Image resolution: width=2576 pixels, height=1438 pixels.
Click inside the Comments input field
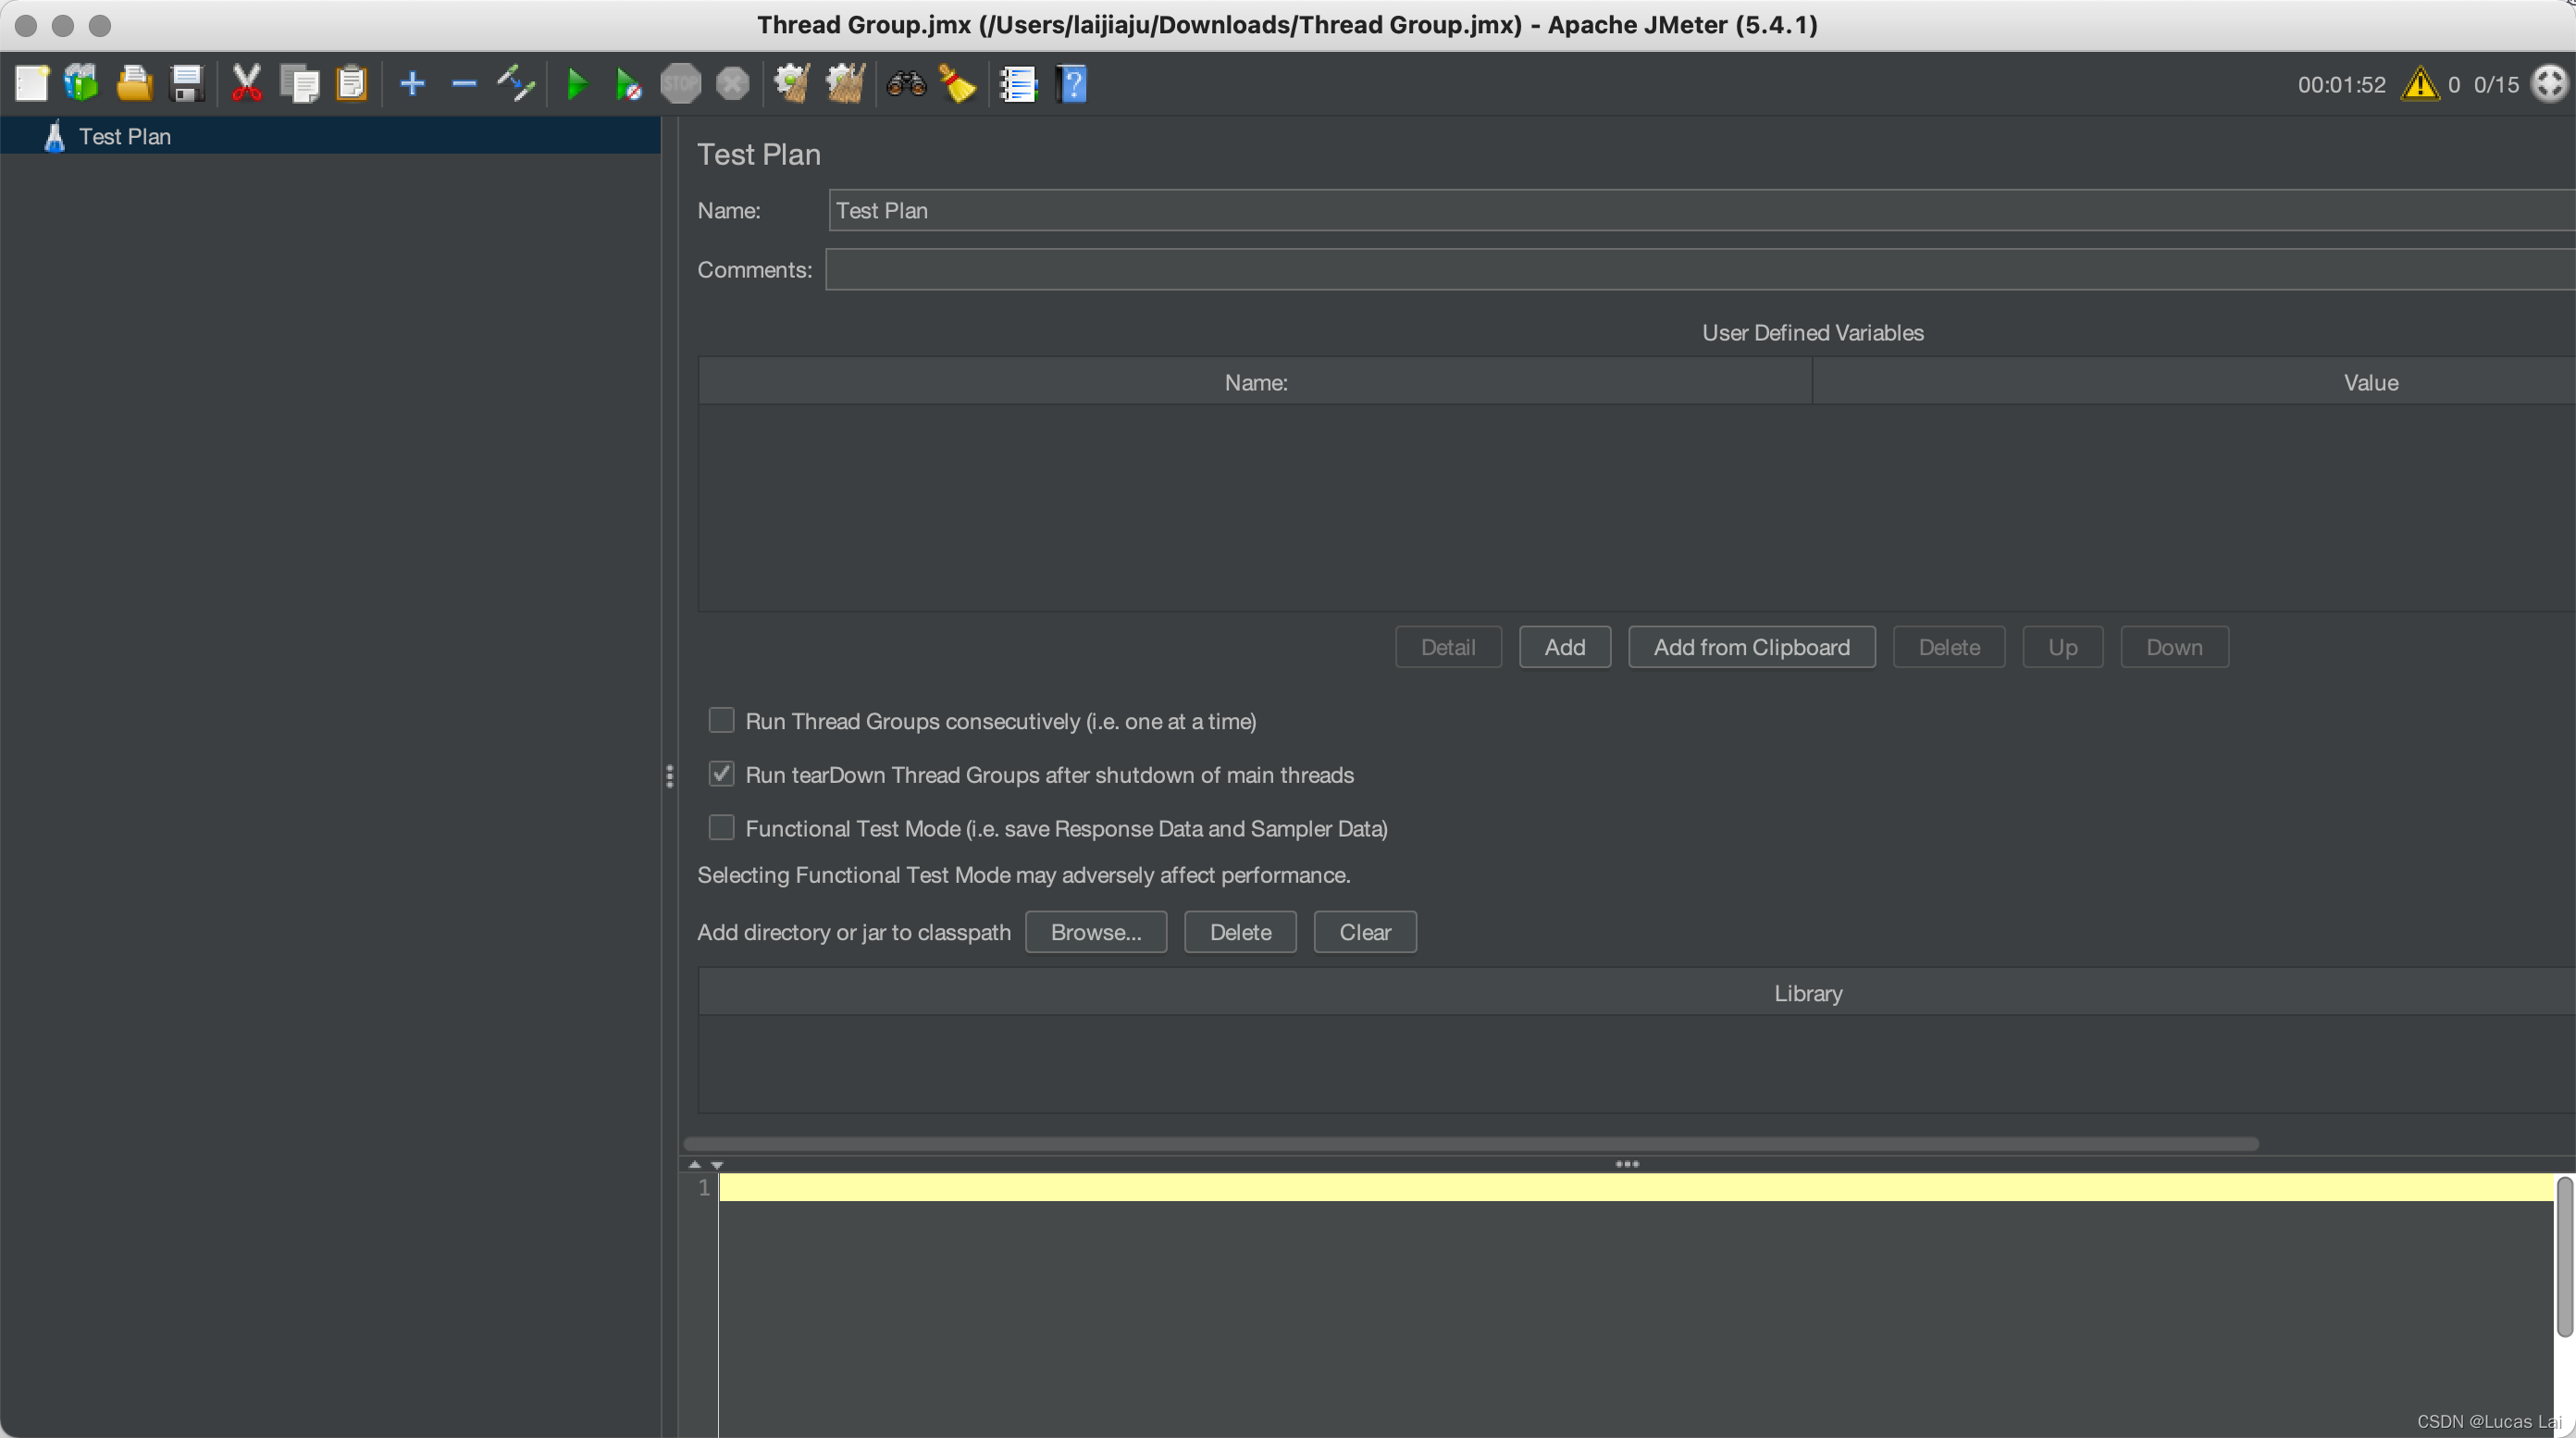(1400, 270)
